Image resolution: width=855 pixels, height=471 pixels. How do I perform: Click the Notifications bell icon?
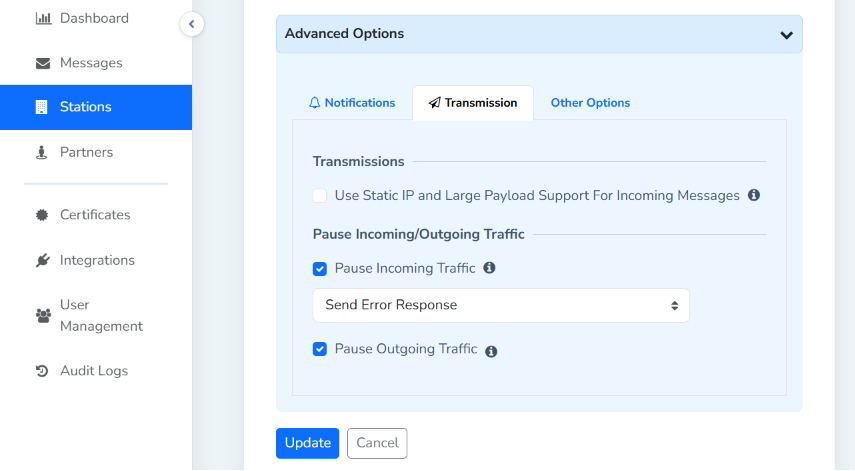(314, 102)
